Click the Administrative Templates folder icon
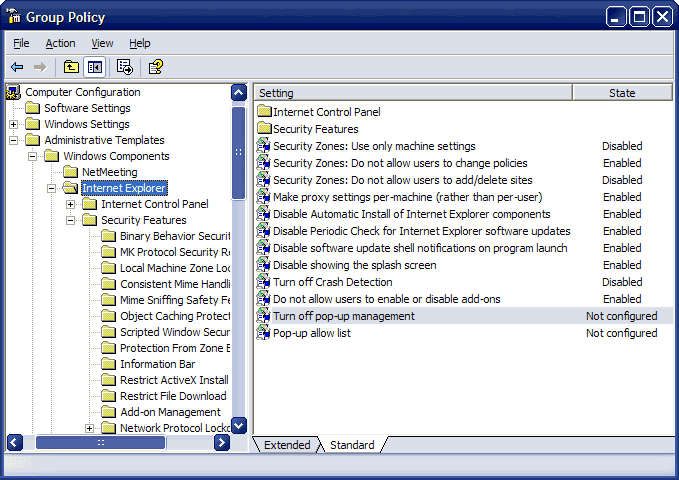This screenshot has width=679, height=480. pos(32,140)
